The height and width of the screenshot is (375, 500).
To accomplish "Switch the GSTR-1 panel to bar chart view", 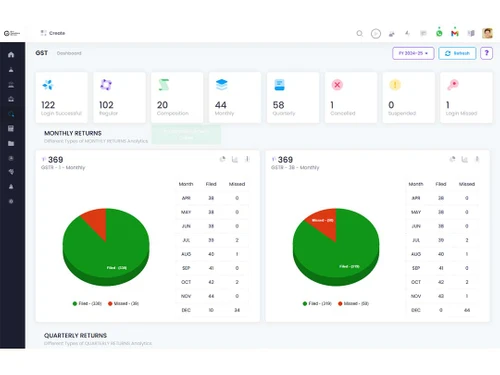I will (235, 159).
